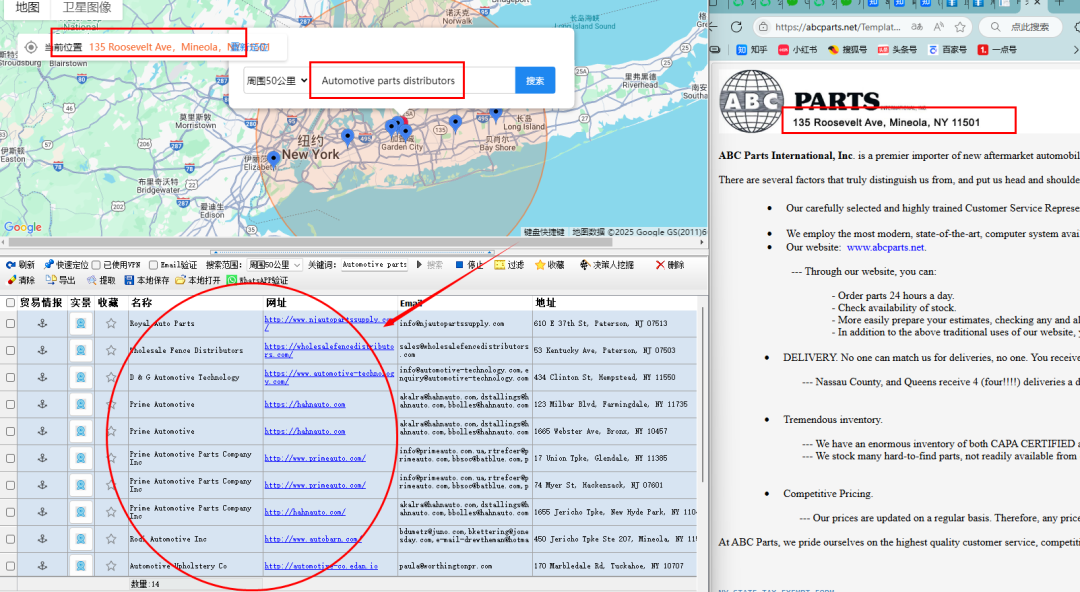The height and width of the screenshot is (592, 1080).
Task: Click the 本地保存 save-local disk icon
Action: 129,280
